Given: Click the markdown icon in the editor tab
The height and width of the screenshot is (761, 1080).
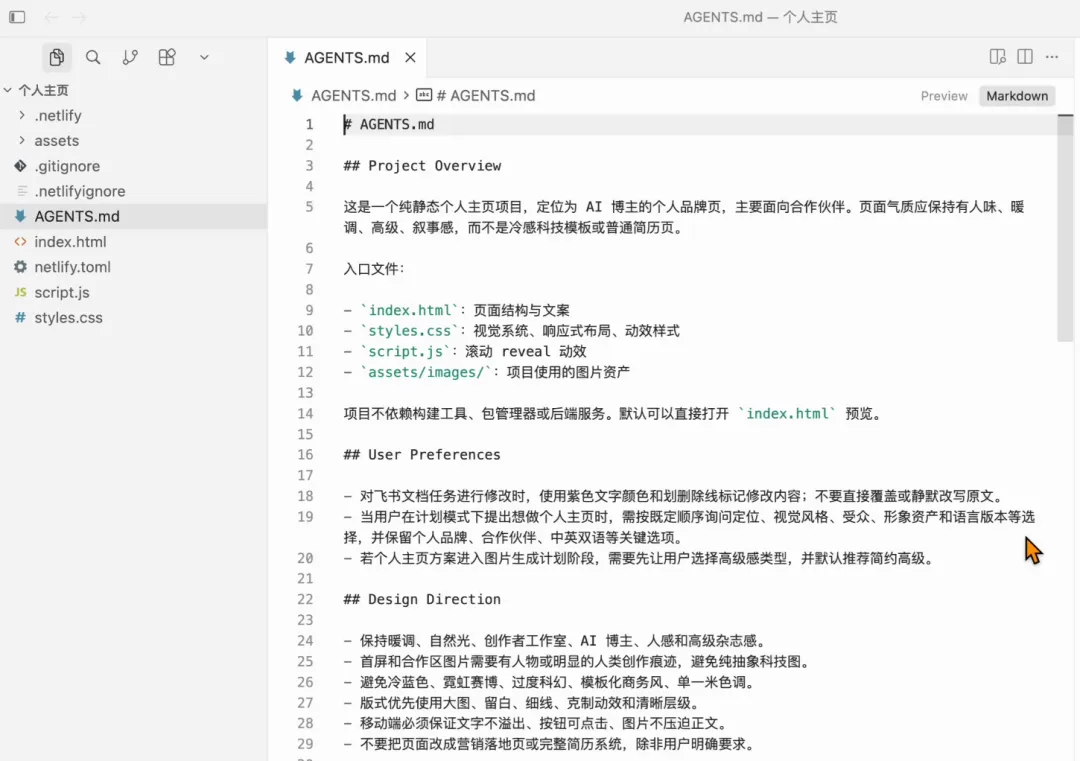Looking at the screenshot, I should [x=290, y=58].
